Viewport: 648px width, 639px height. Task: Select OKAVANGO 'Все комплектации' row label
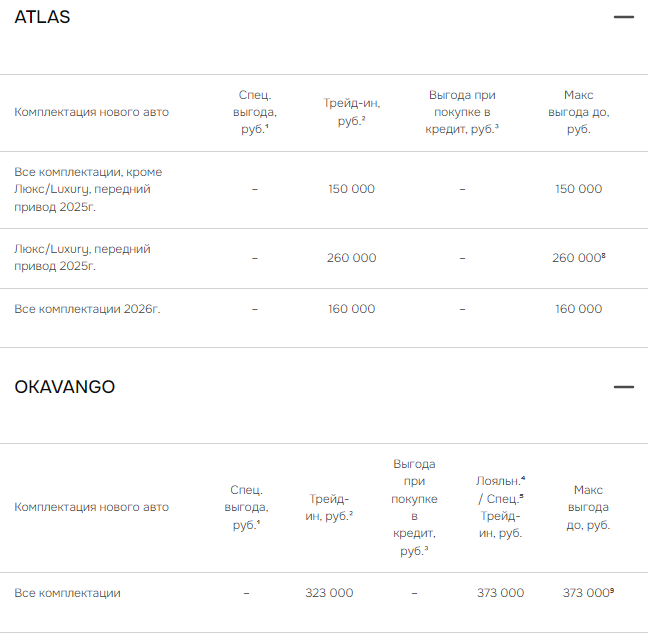[x=67, y=593]
